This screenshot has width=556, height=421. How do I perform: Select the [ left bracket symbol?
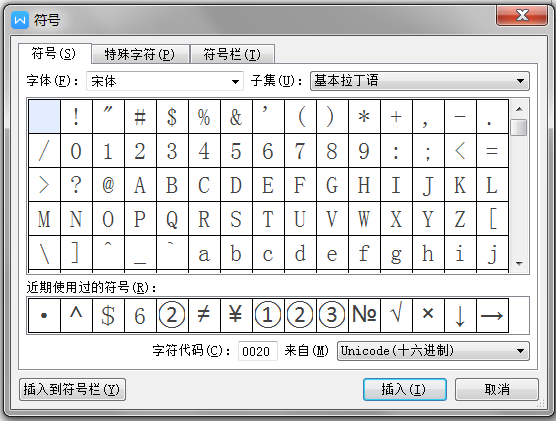(x=493, y=219)
